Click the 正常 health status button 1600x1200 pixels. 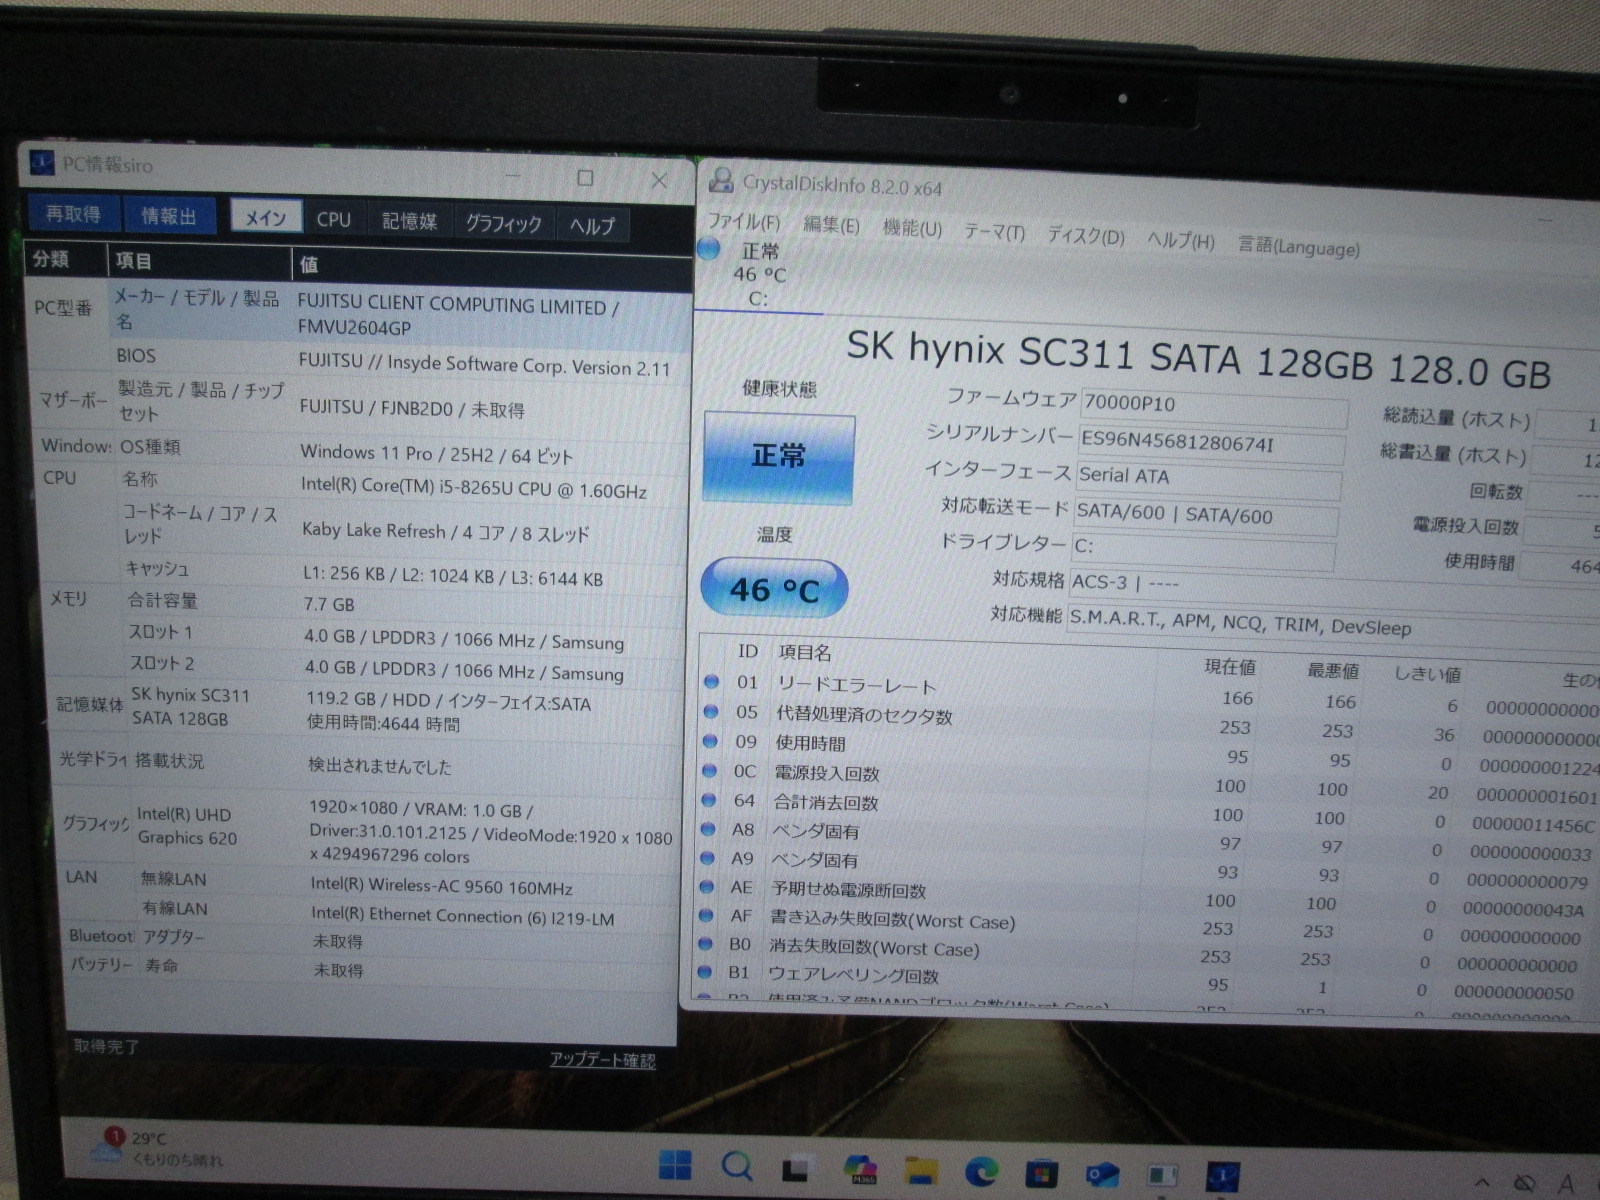pyautogui.click(x=778, y=458)
